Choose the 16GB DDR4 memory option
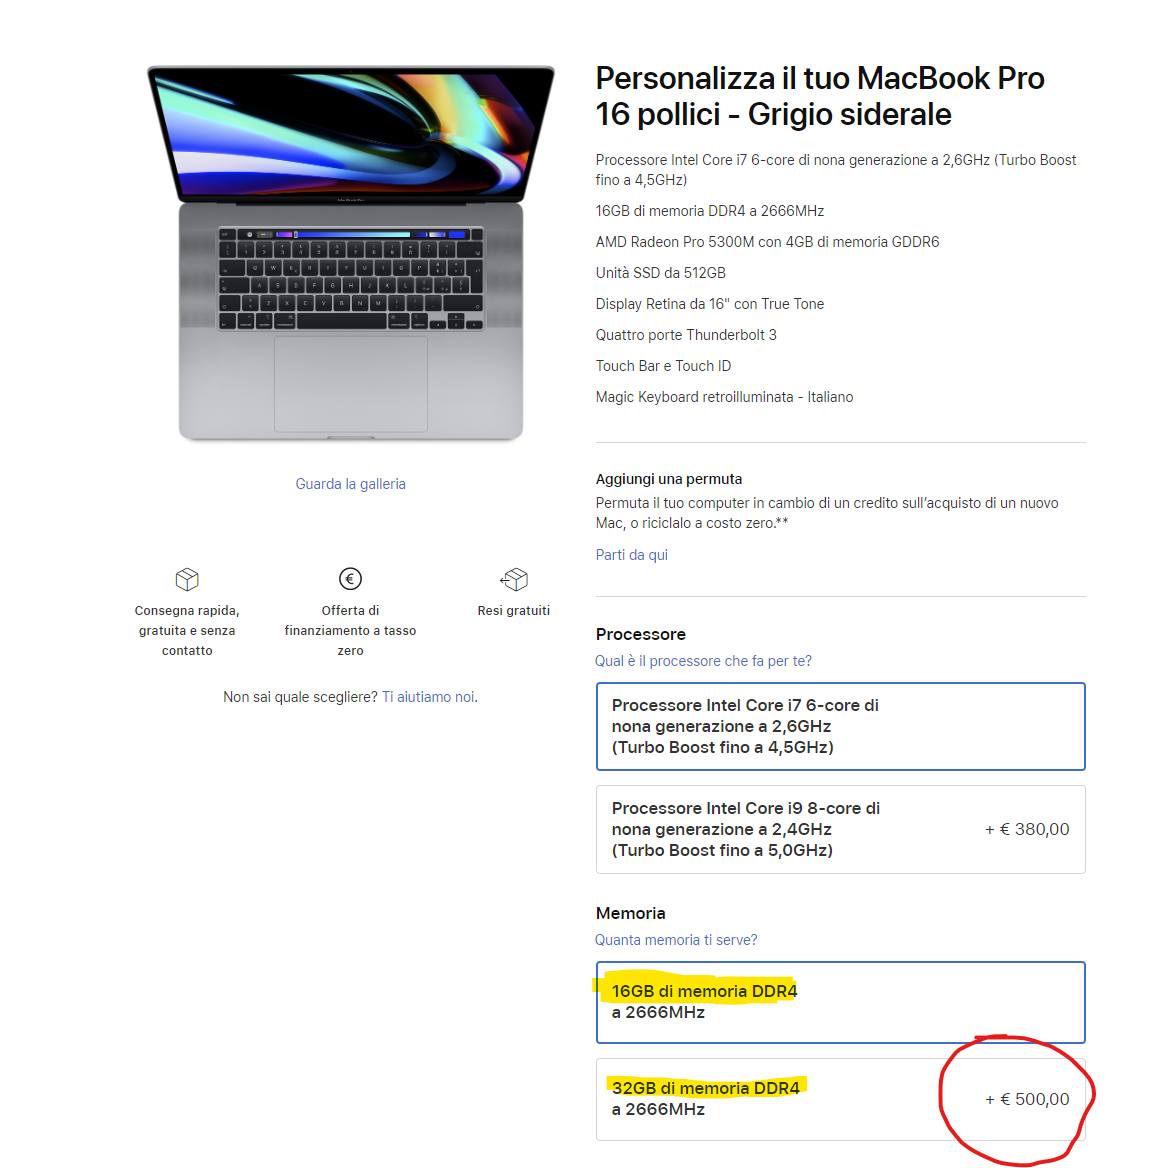The image size is (1150, 1168). (840, 1002)
